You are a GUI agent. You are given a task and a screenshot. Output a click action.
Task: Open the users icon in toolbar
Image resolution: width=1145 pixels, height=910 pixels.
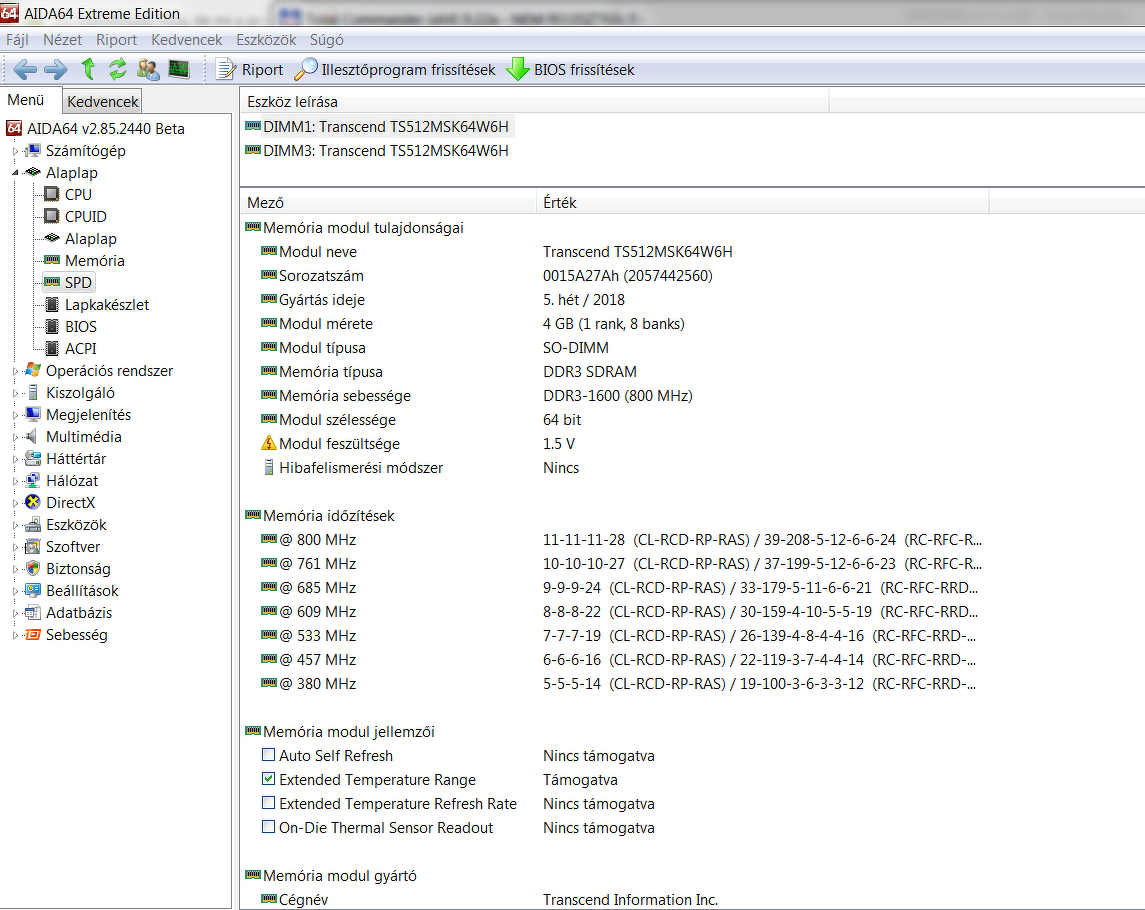(x=148, y=69)
